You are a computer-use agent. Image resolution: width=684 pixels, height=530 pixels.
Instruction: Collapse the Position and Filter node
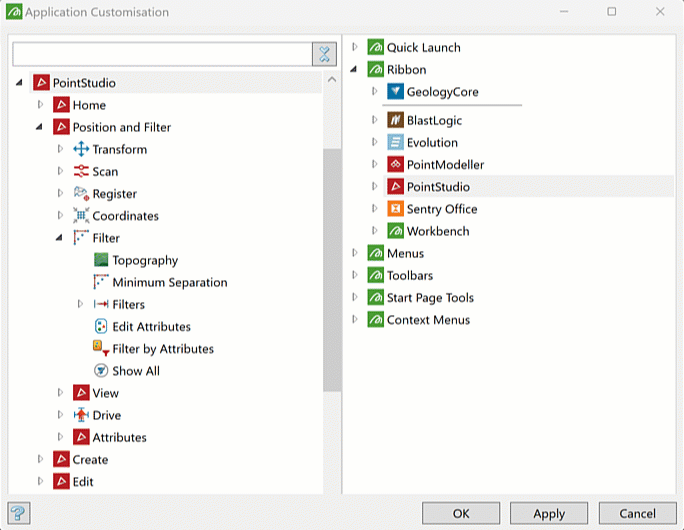39,127
